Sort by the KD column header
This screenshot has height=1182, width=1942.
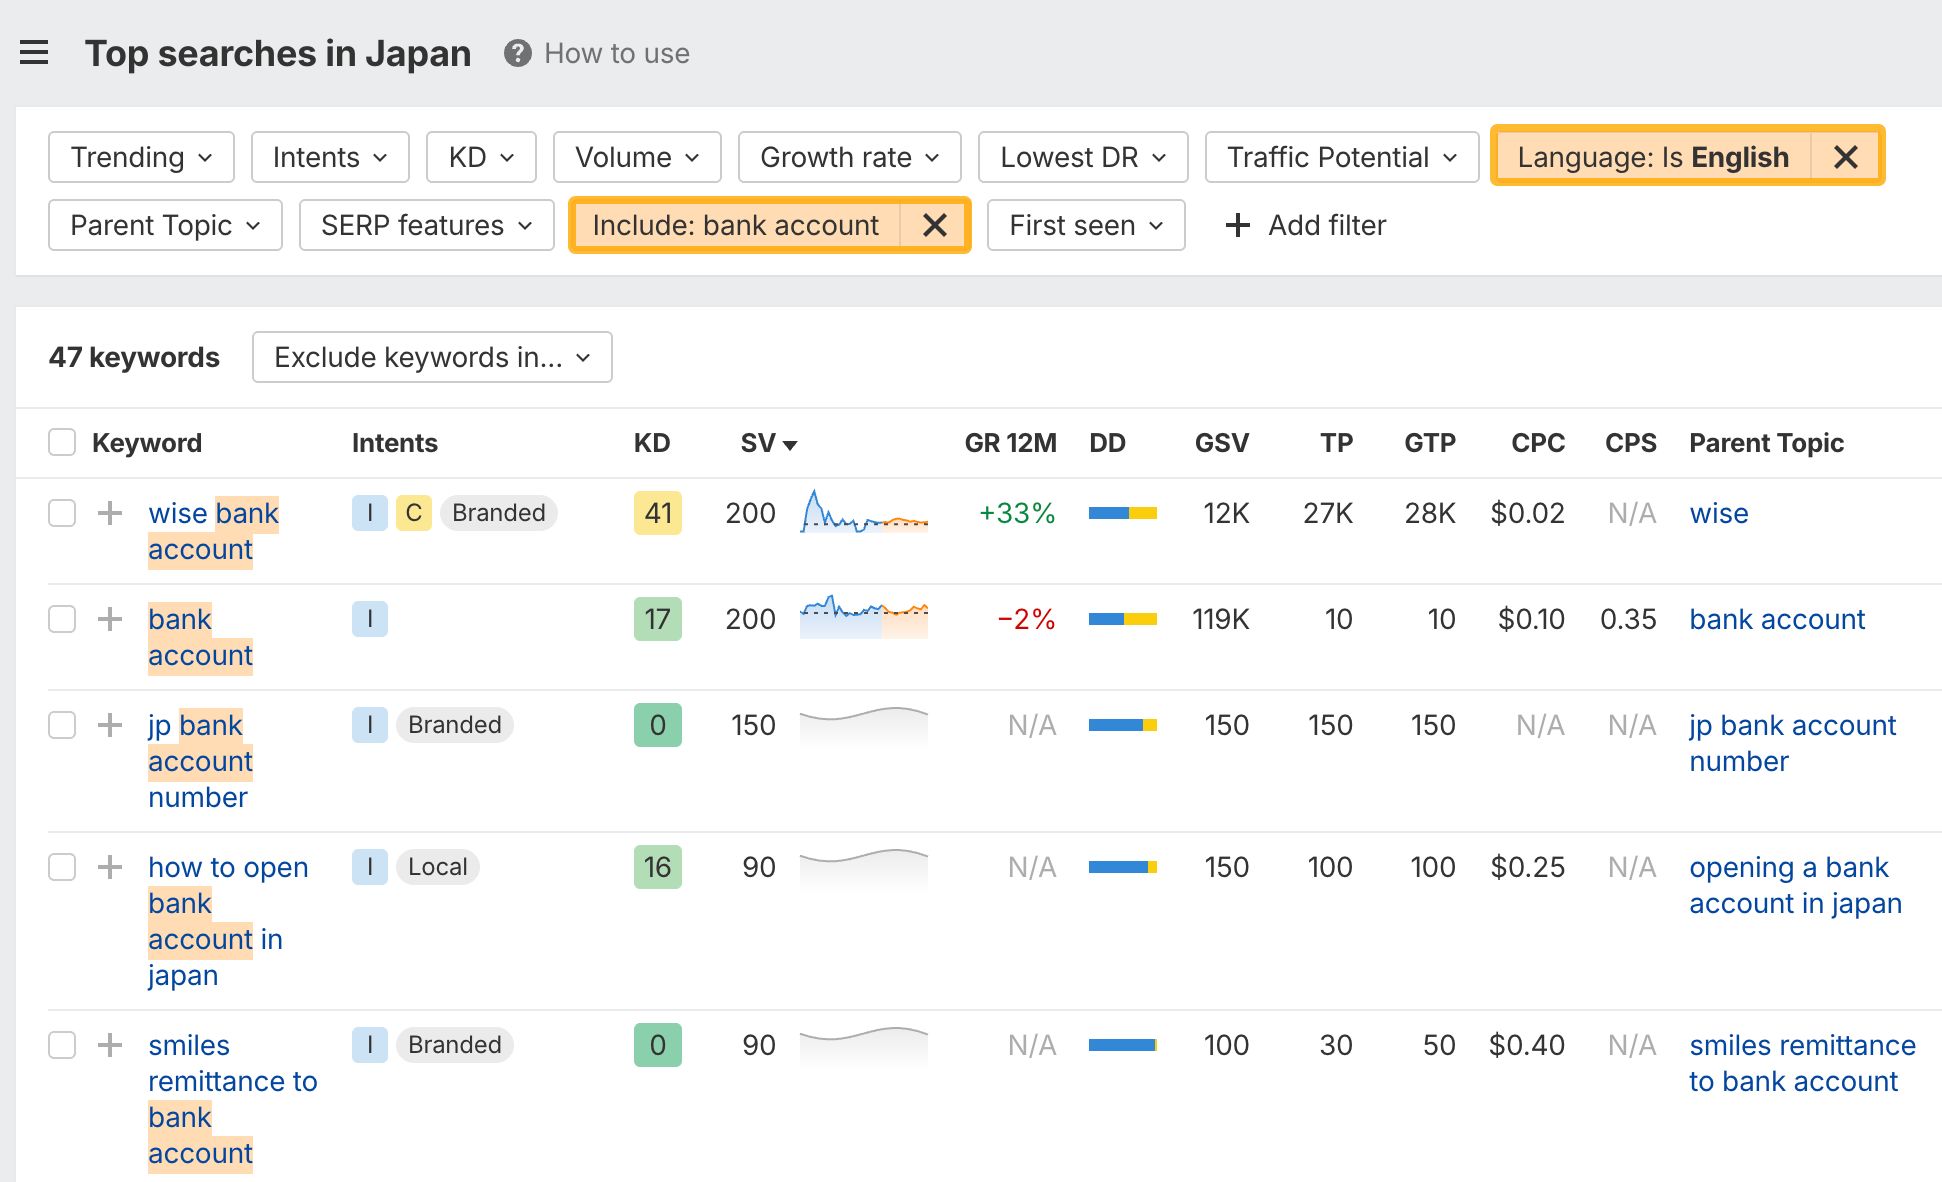tap(651, 443)
